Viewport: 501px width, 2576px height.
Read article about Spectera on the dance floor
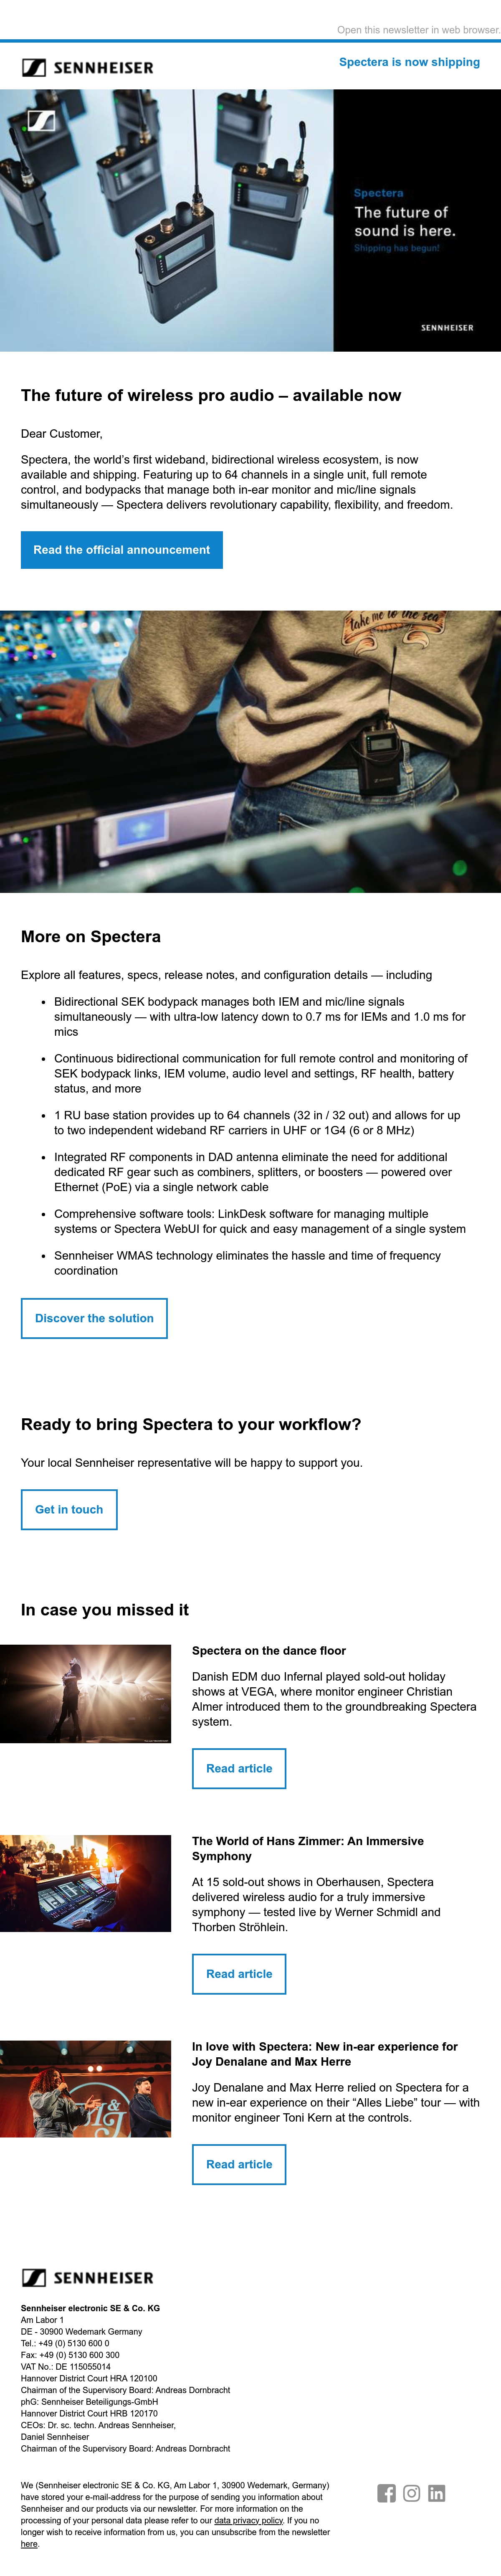pyautogui.click(x=239, y=1768)
